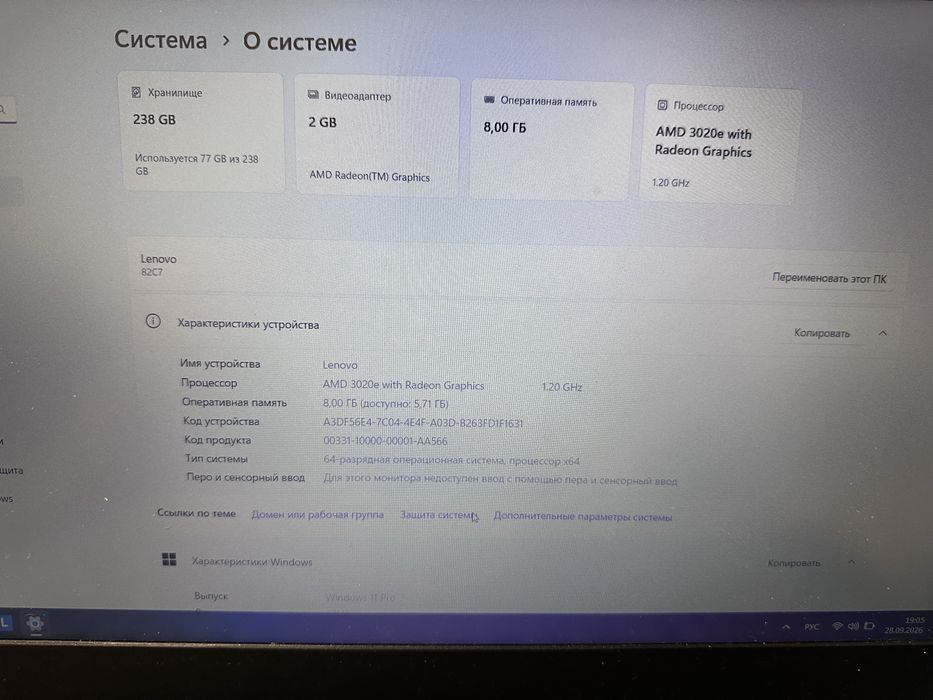Show hidden tray icons with the taskbar chevron
933x700 pixels.
pyautogui.click(x=787, y=627)
